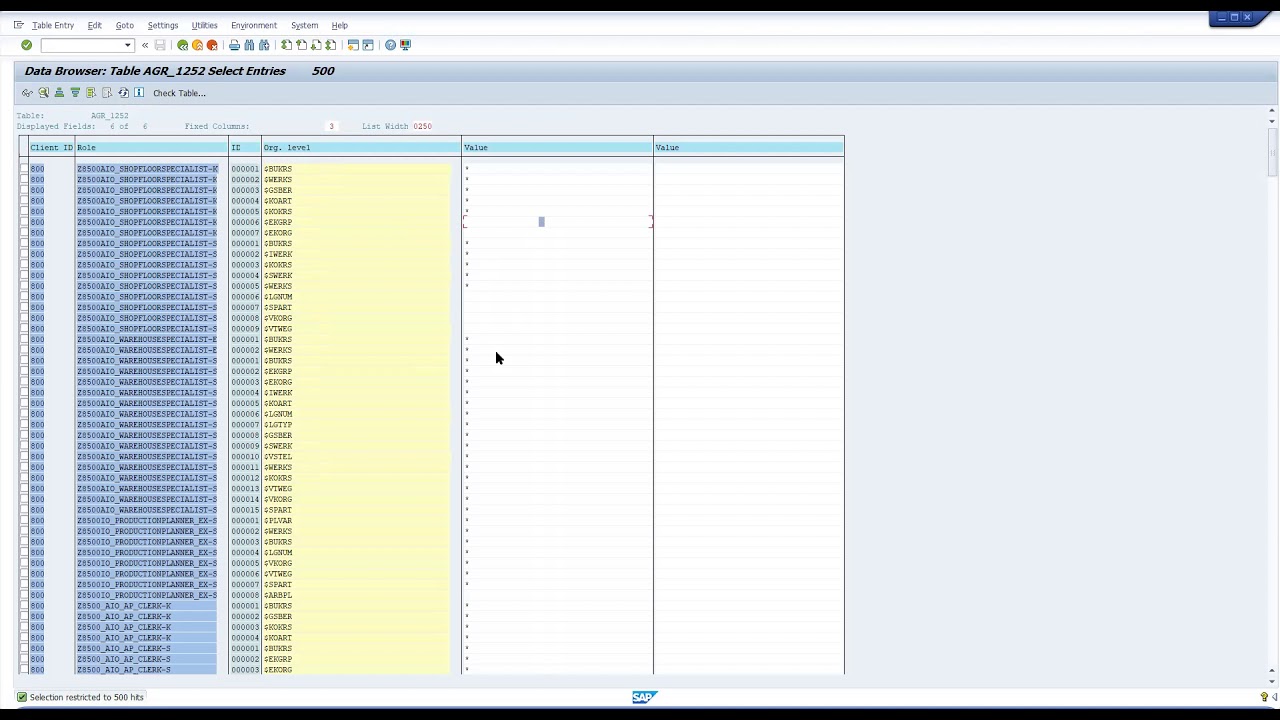Click the second Value column header
The height and width of the screenshot is (720, 1280).
tap(749, 147)
